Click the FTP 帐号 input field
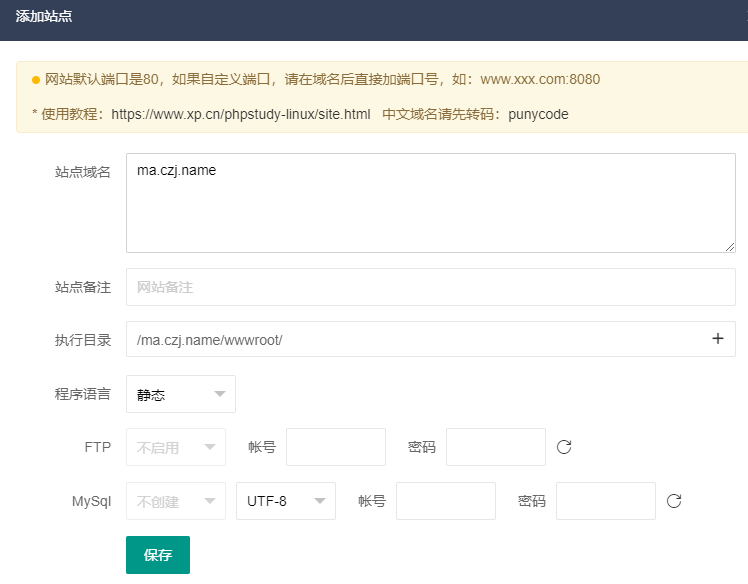 pyautogui.click(x=336, y=447)
